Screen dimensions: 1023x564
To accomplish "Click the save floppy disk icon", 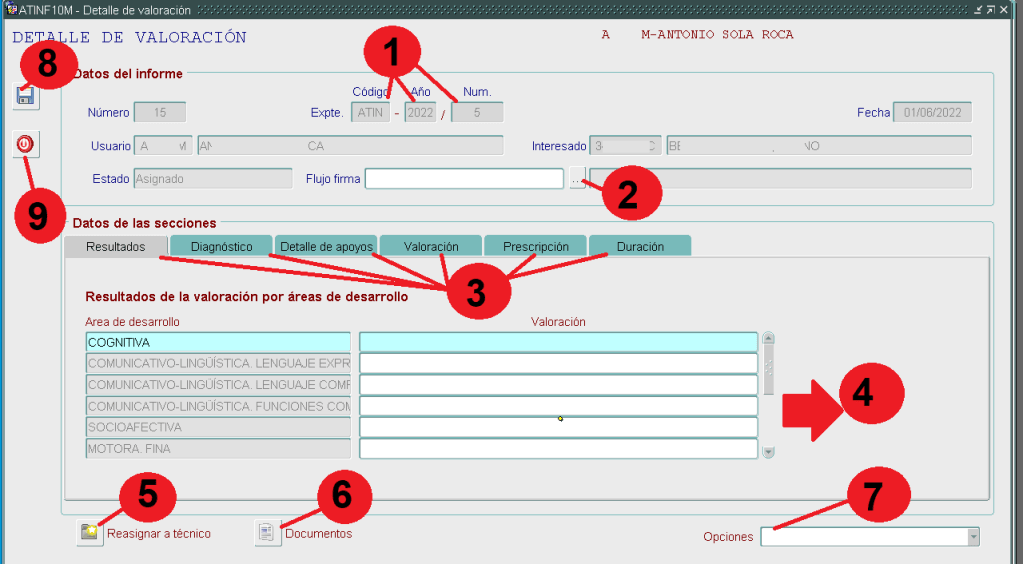I will click(x=26, y=96).
